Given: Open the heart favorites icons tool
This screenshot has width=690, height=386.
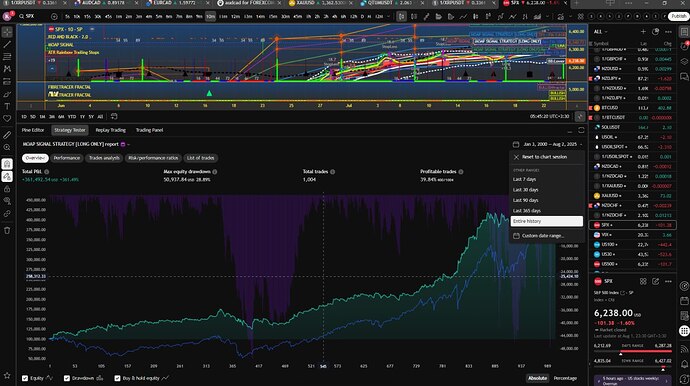Looking at the screenshot, I should (7, 119).
